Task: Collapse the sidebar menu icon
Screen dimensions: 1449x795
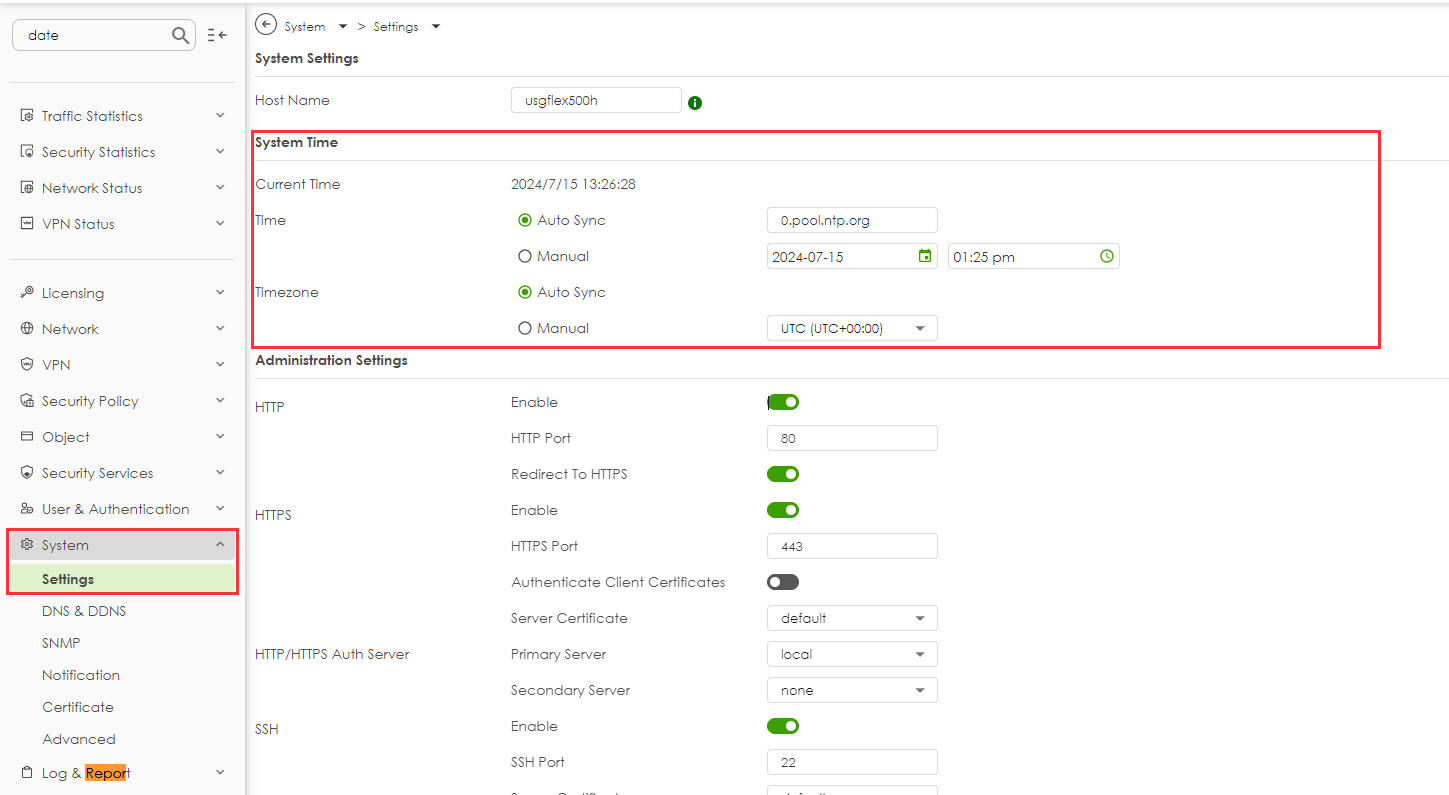Action: [x=217, y=35]
